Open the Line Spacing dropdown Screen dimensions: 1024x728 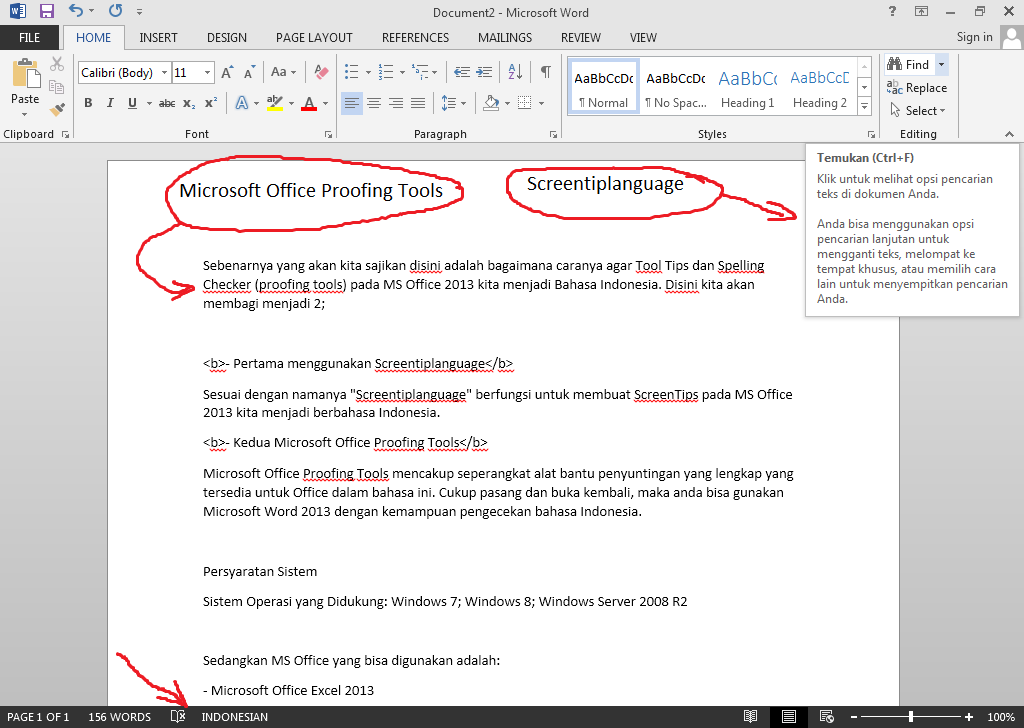coord(452,103)
